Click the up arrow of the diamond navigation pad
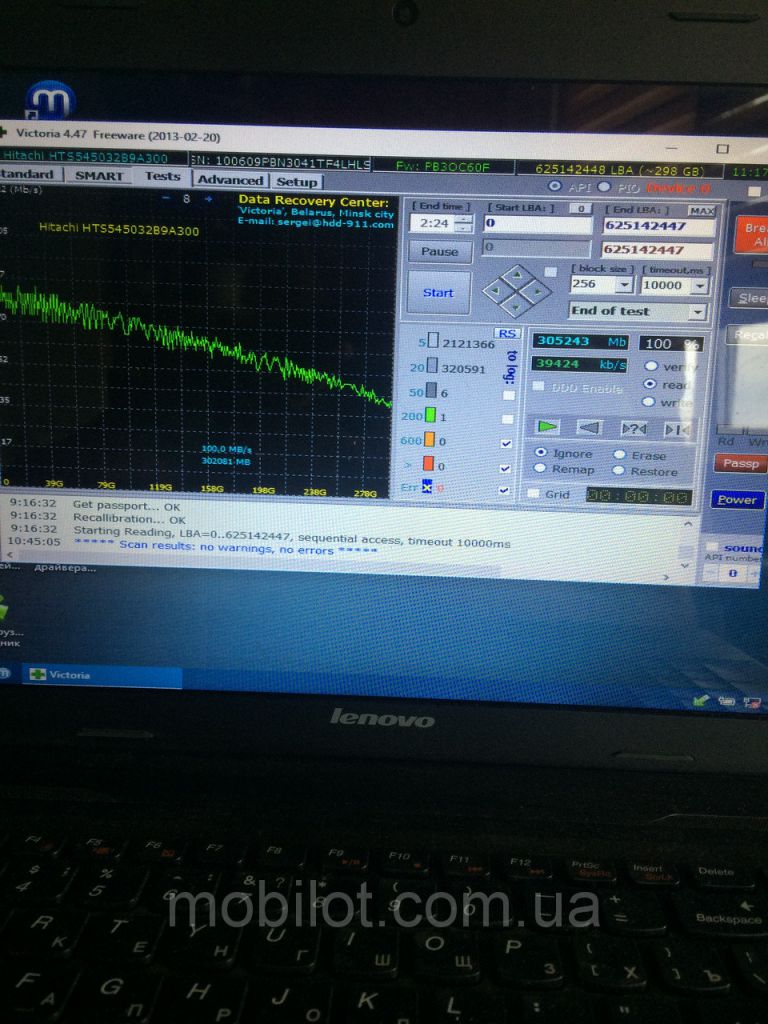768x1024 pixels. pos(519,274)
